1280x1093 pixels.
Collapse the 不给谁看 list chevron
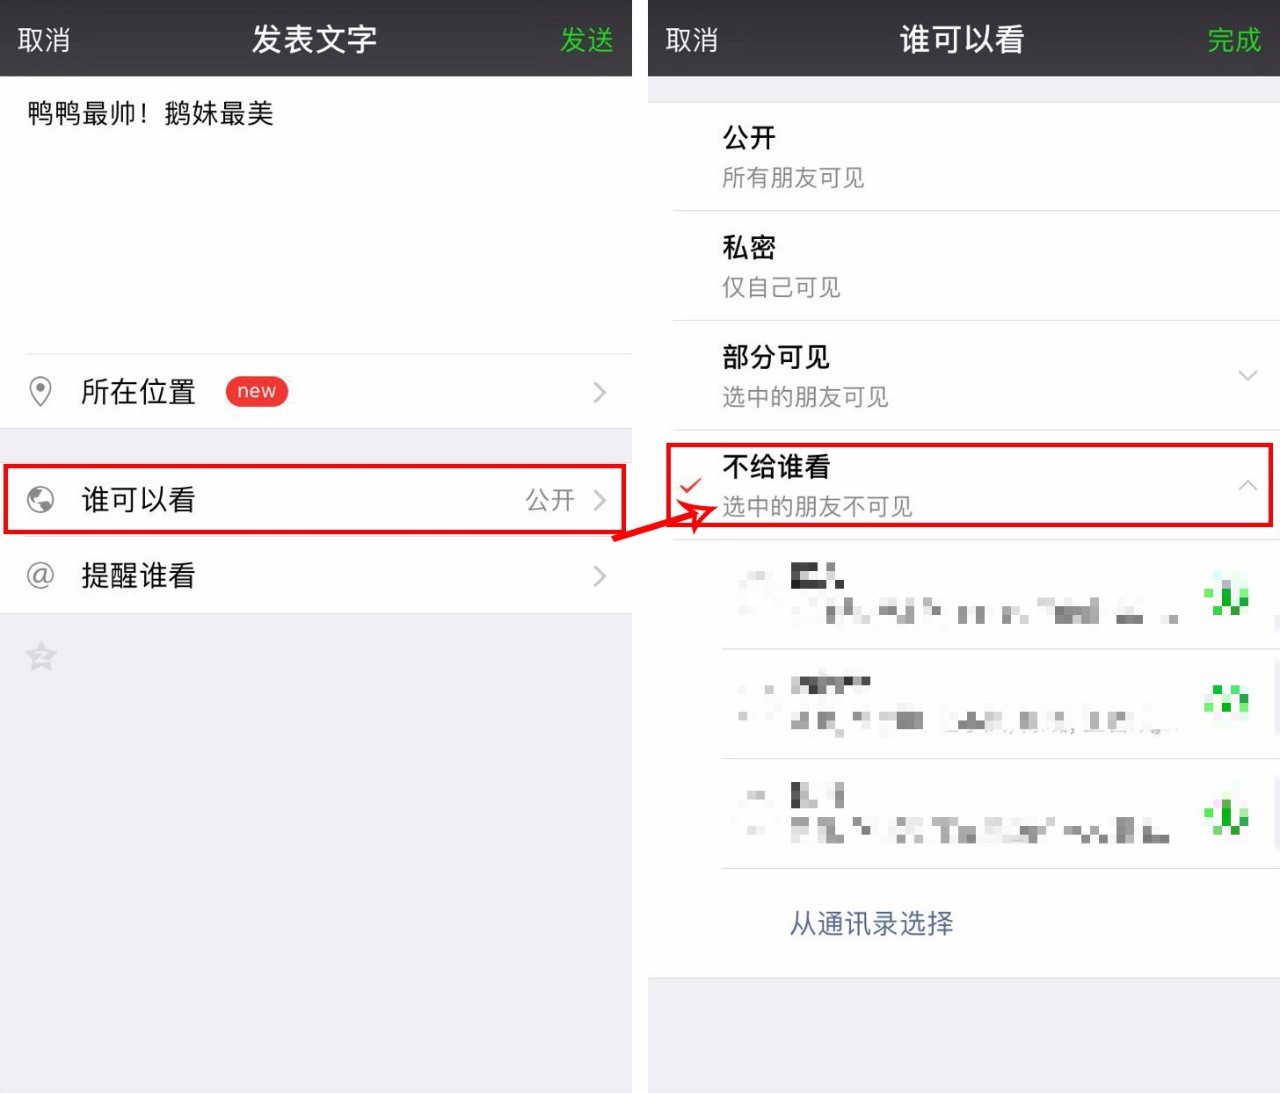[1247, 485]
